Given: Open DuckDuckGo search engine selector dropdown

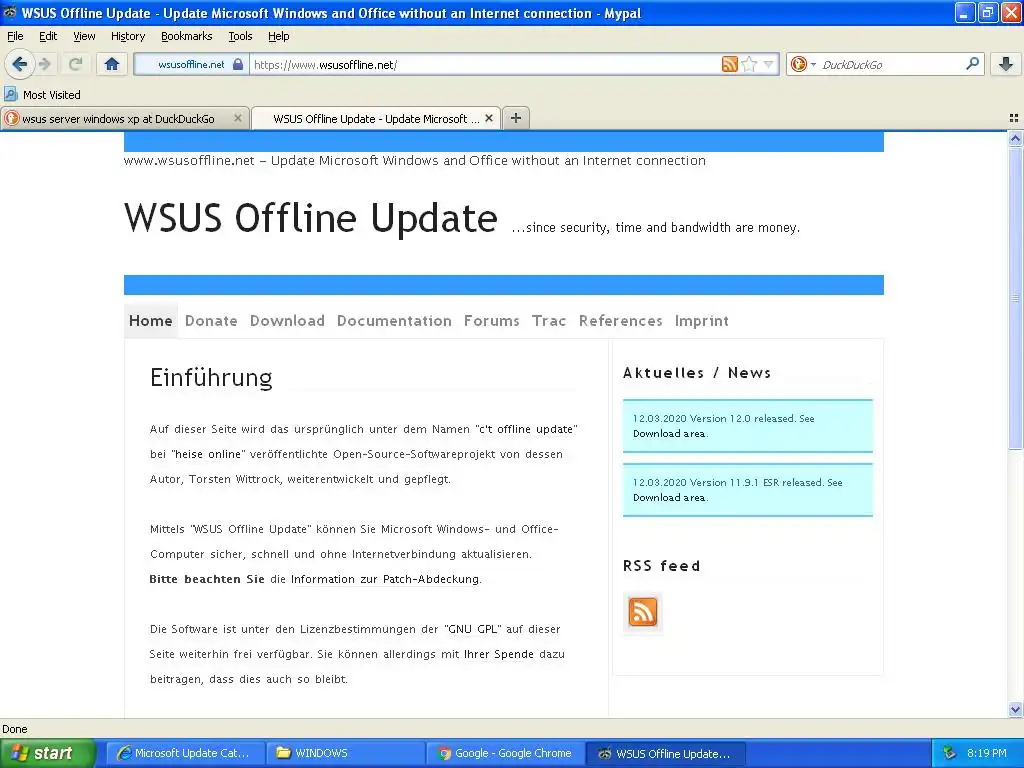Looking at the screenshot, I should pos(803,64).
